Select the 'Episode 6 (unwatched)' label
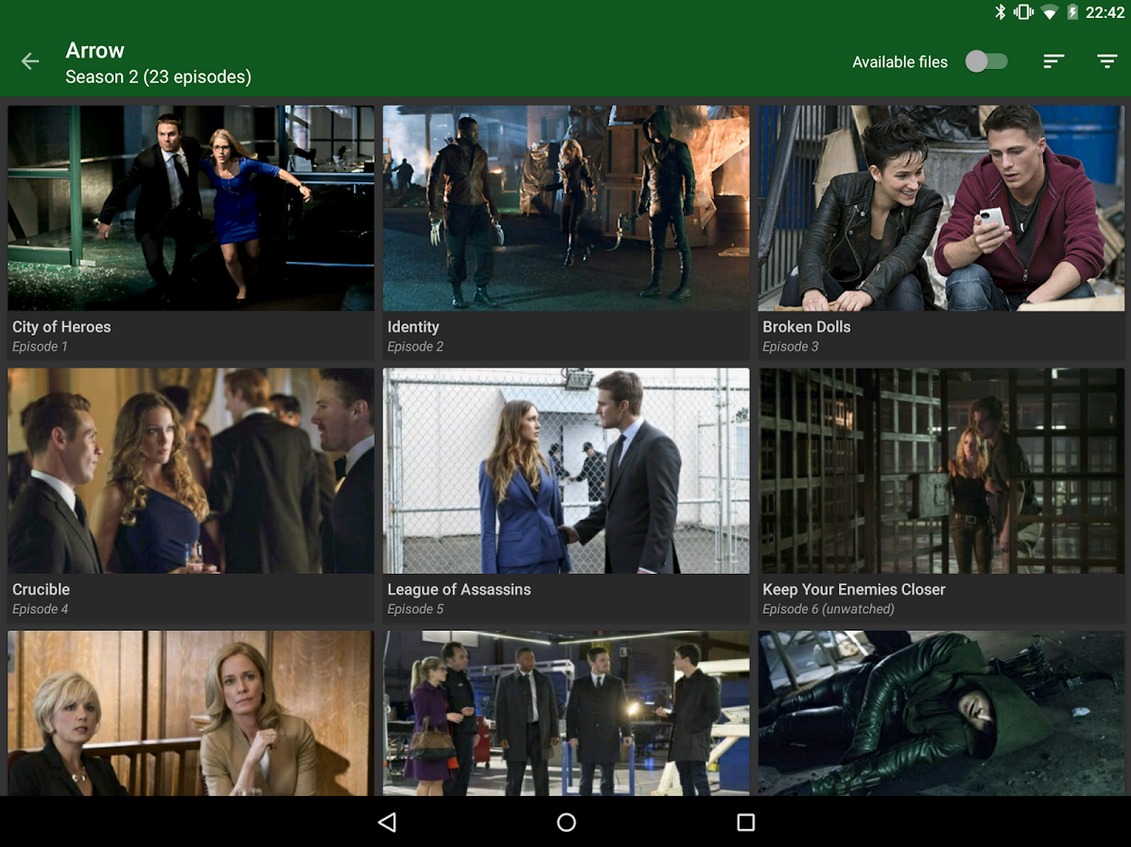This screenshot has width=1131, height=847. click(x=828, y=609)
